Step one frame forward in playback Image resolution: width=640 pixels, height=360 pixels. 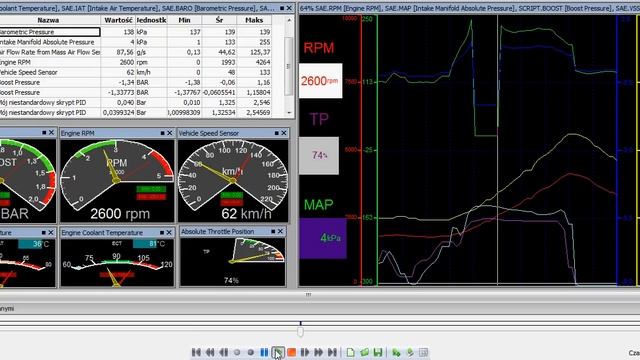point(305,352)
